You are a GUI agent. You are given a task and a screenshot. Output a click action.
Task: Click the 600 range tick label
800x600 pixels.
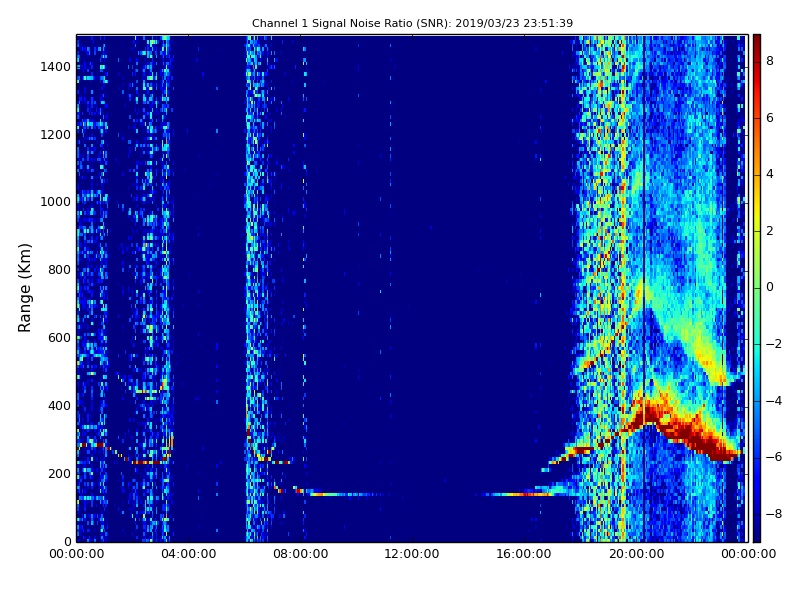59,338
